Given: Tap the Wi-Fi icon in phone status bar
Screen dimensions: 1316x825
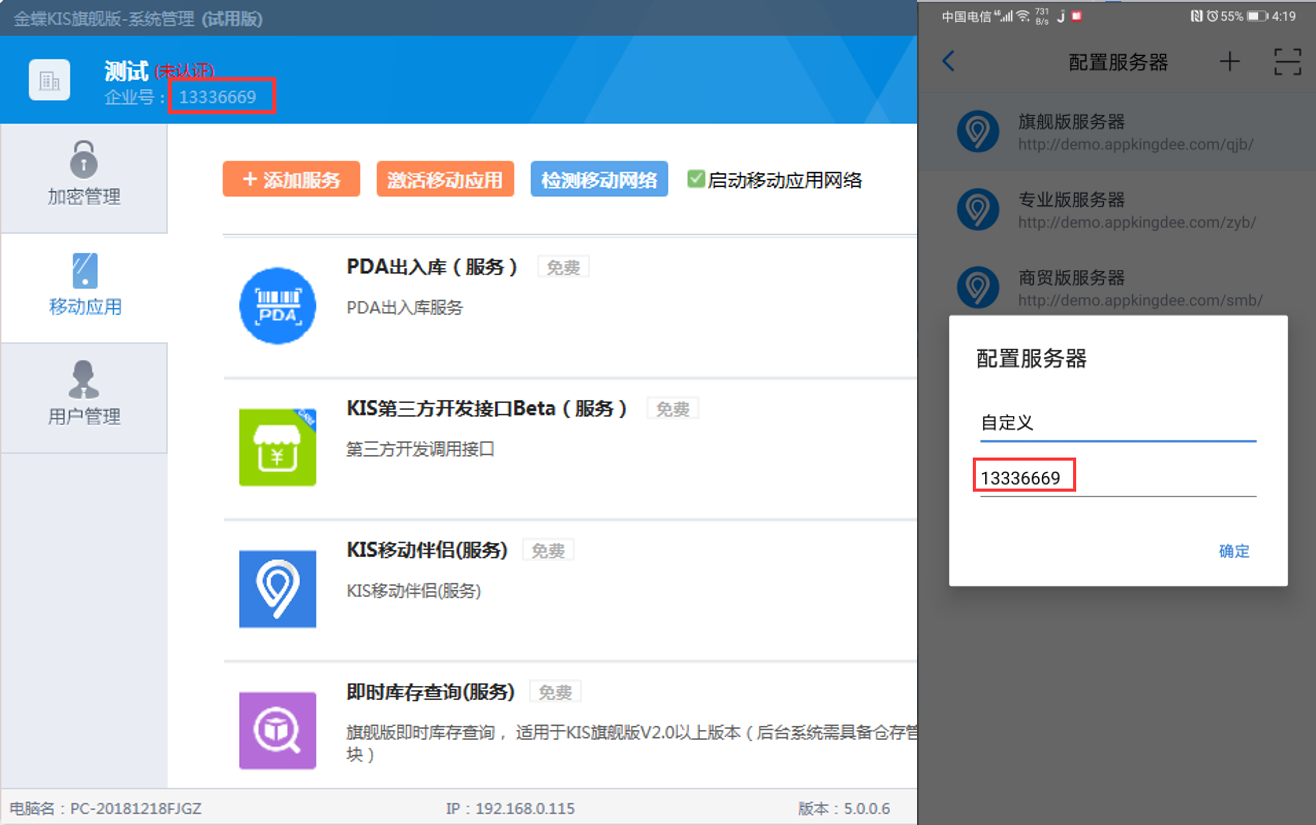Looking at the screenshot, I should coord(1023,16).
